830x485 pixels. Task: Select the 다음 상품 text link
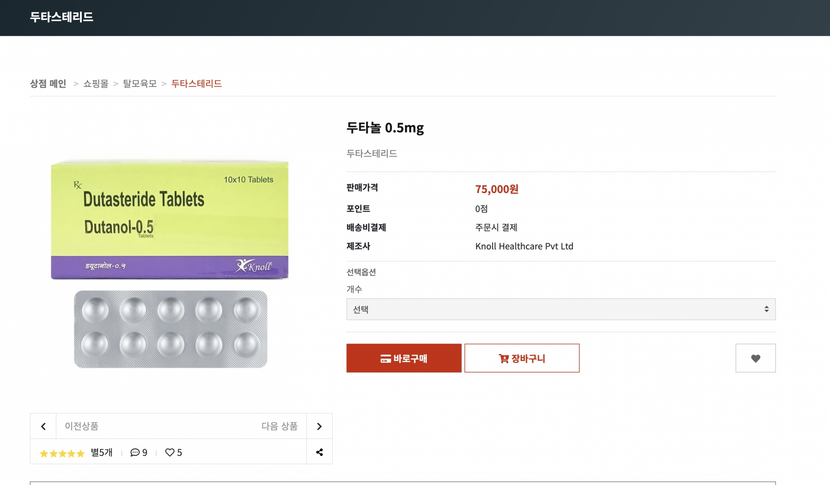pos(279,426)
